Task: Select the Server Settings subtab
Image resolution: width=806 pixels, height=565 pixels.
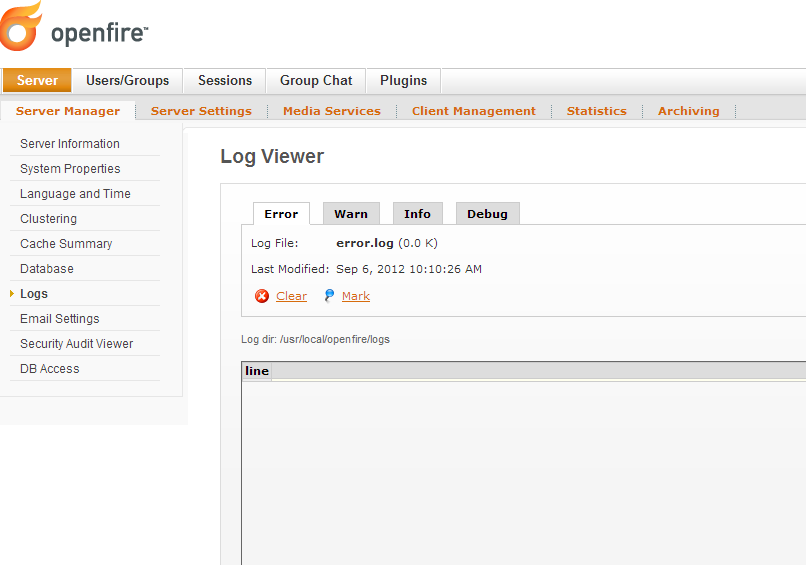Action: (x=201, y=111)
